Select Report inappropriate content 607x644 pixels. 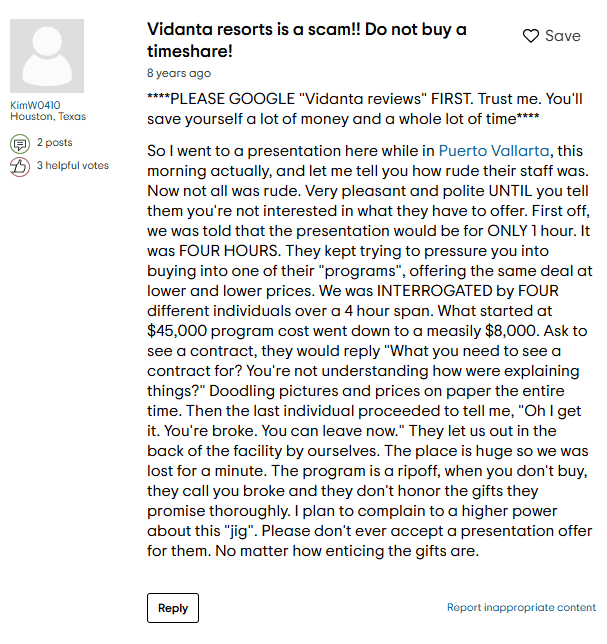521,607
